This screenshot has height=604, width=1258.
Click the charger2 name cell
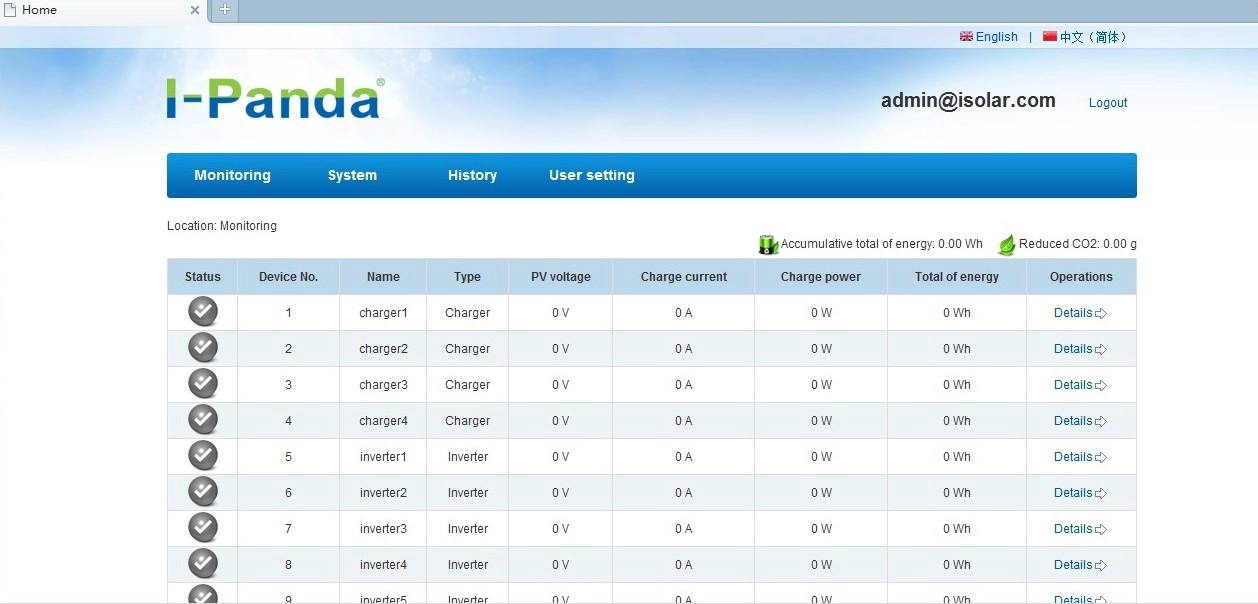(x=383, y=349)
